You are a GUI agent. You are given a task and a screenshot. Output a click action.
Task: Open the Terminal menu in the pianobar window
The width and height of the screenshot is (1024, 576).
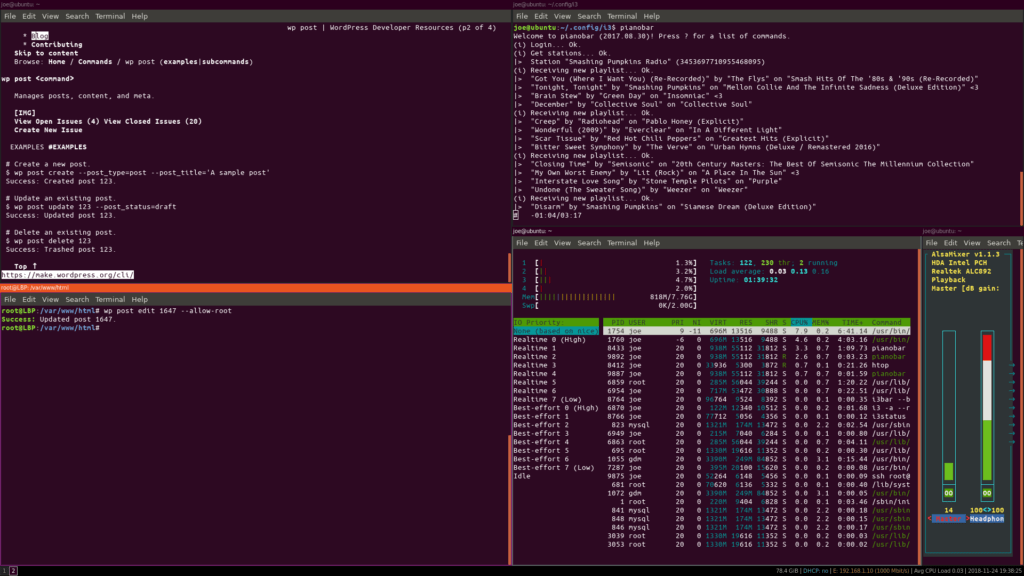[x=622, y=17]
